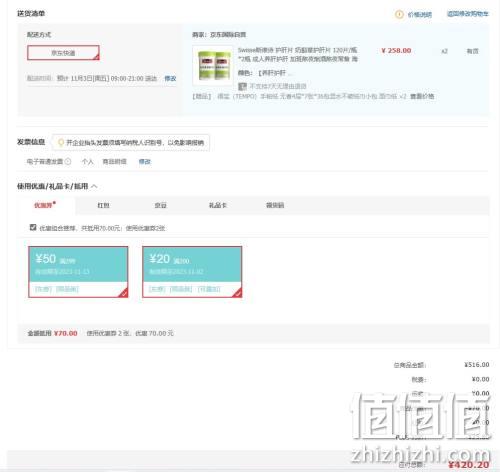The image size is (500, 472).
Task: Switch to the 礼品卡 gift card tab
Action: (x=218, y=205)
